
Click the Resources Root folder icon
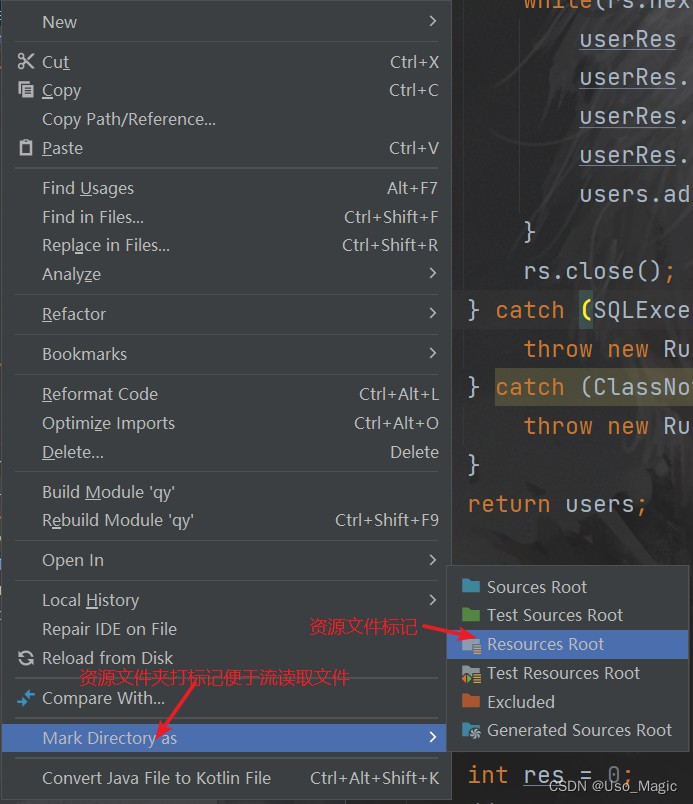point(471,645)
